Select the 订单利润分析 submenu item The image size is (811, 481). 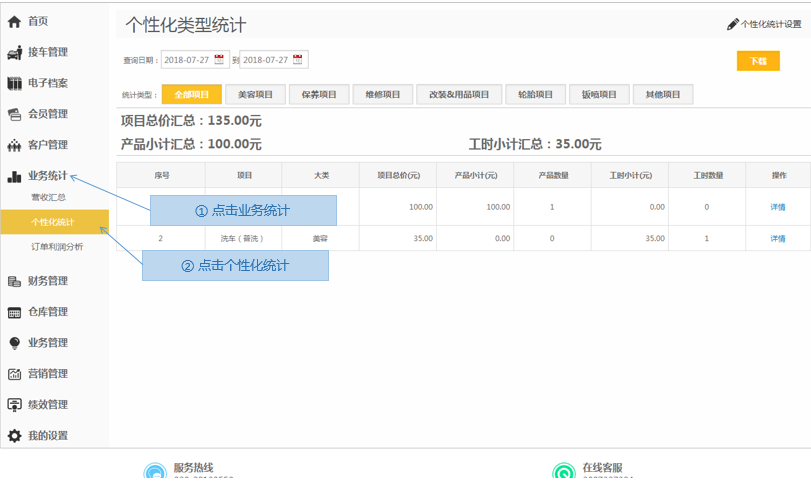(57, 246)
